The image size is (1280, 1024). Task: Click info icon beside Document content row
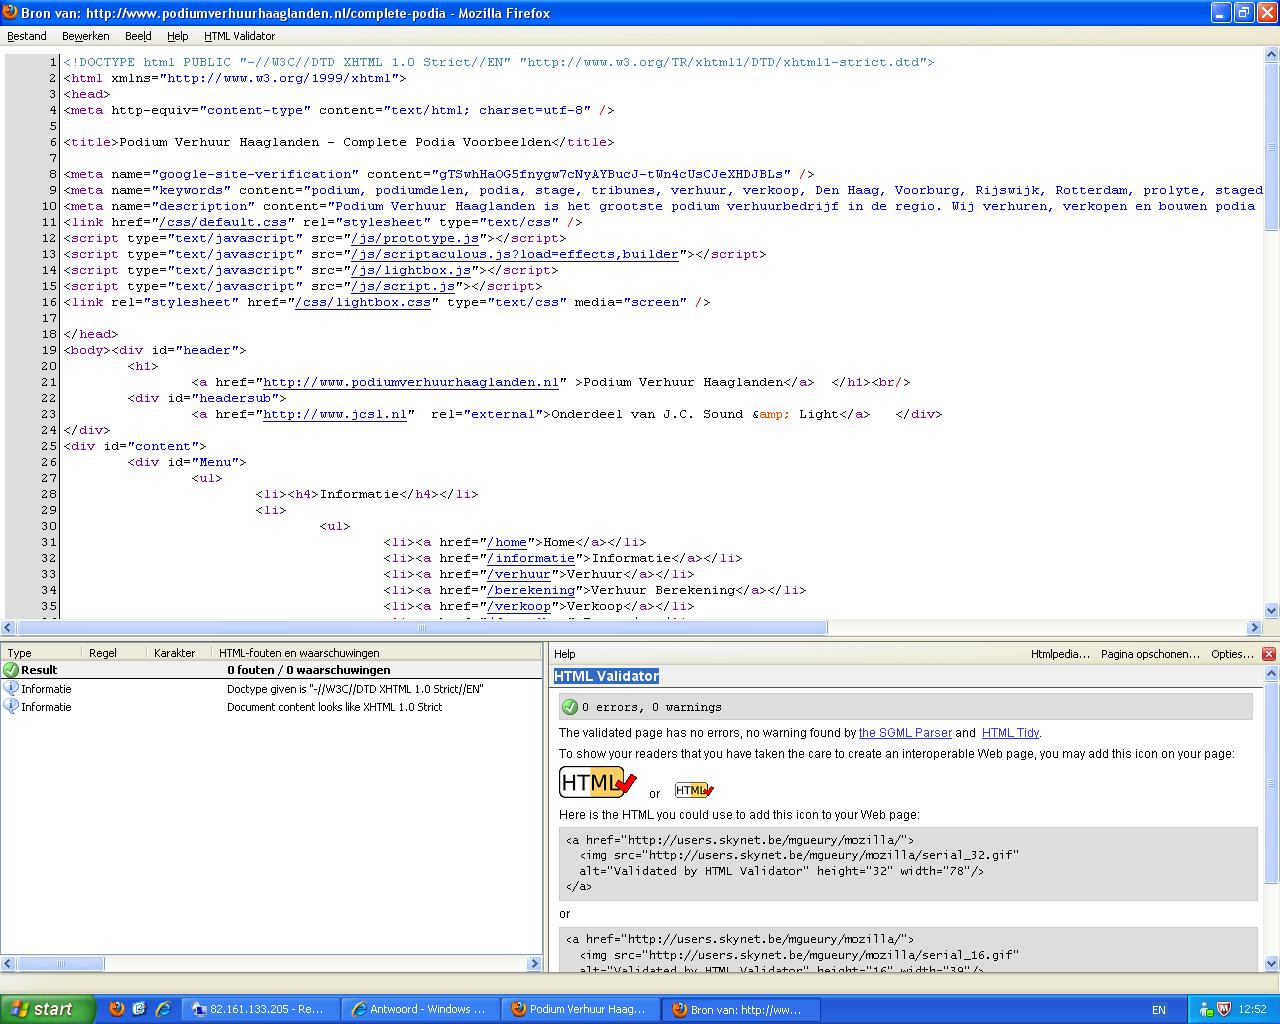(11, 707)
